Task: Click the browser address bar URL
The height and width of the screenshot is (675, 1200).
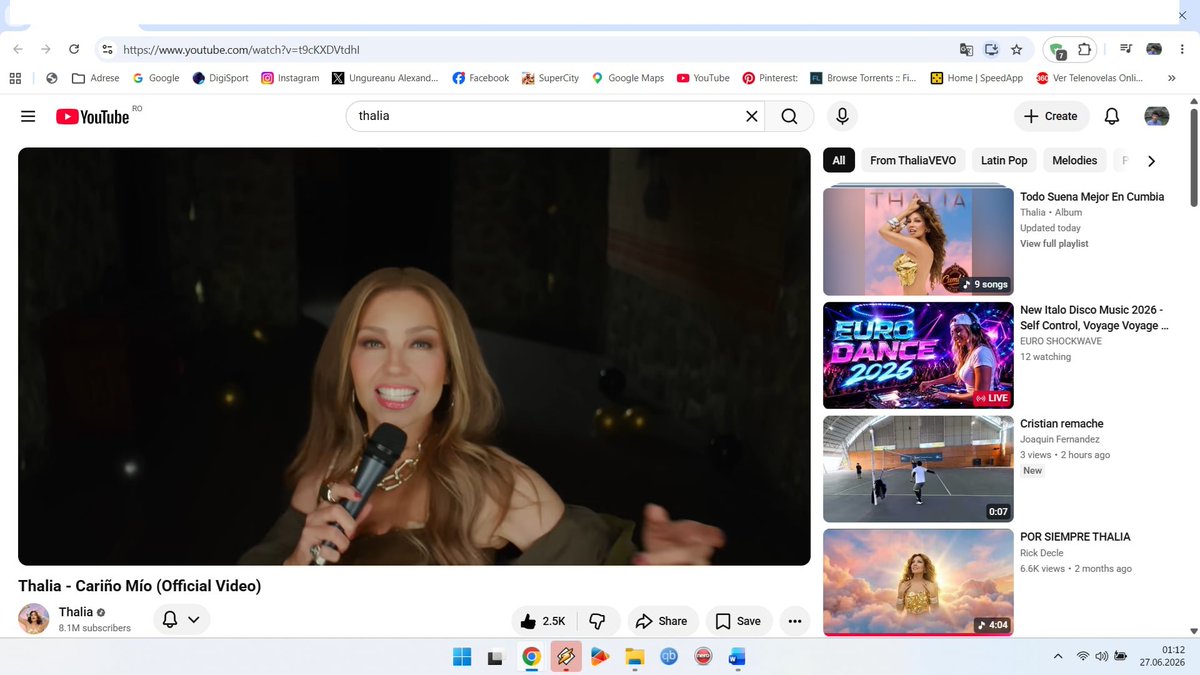Action: pyautogui.click(x=241, y=49)
